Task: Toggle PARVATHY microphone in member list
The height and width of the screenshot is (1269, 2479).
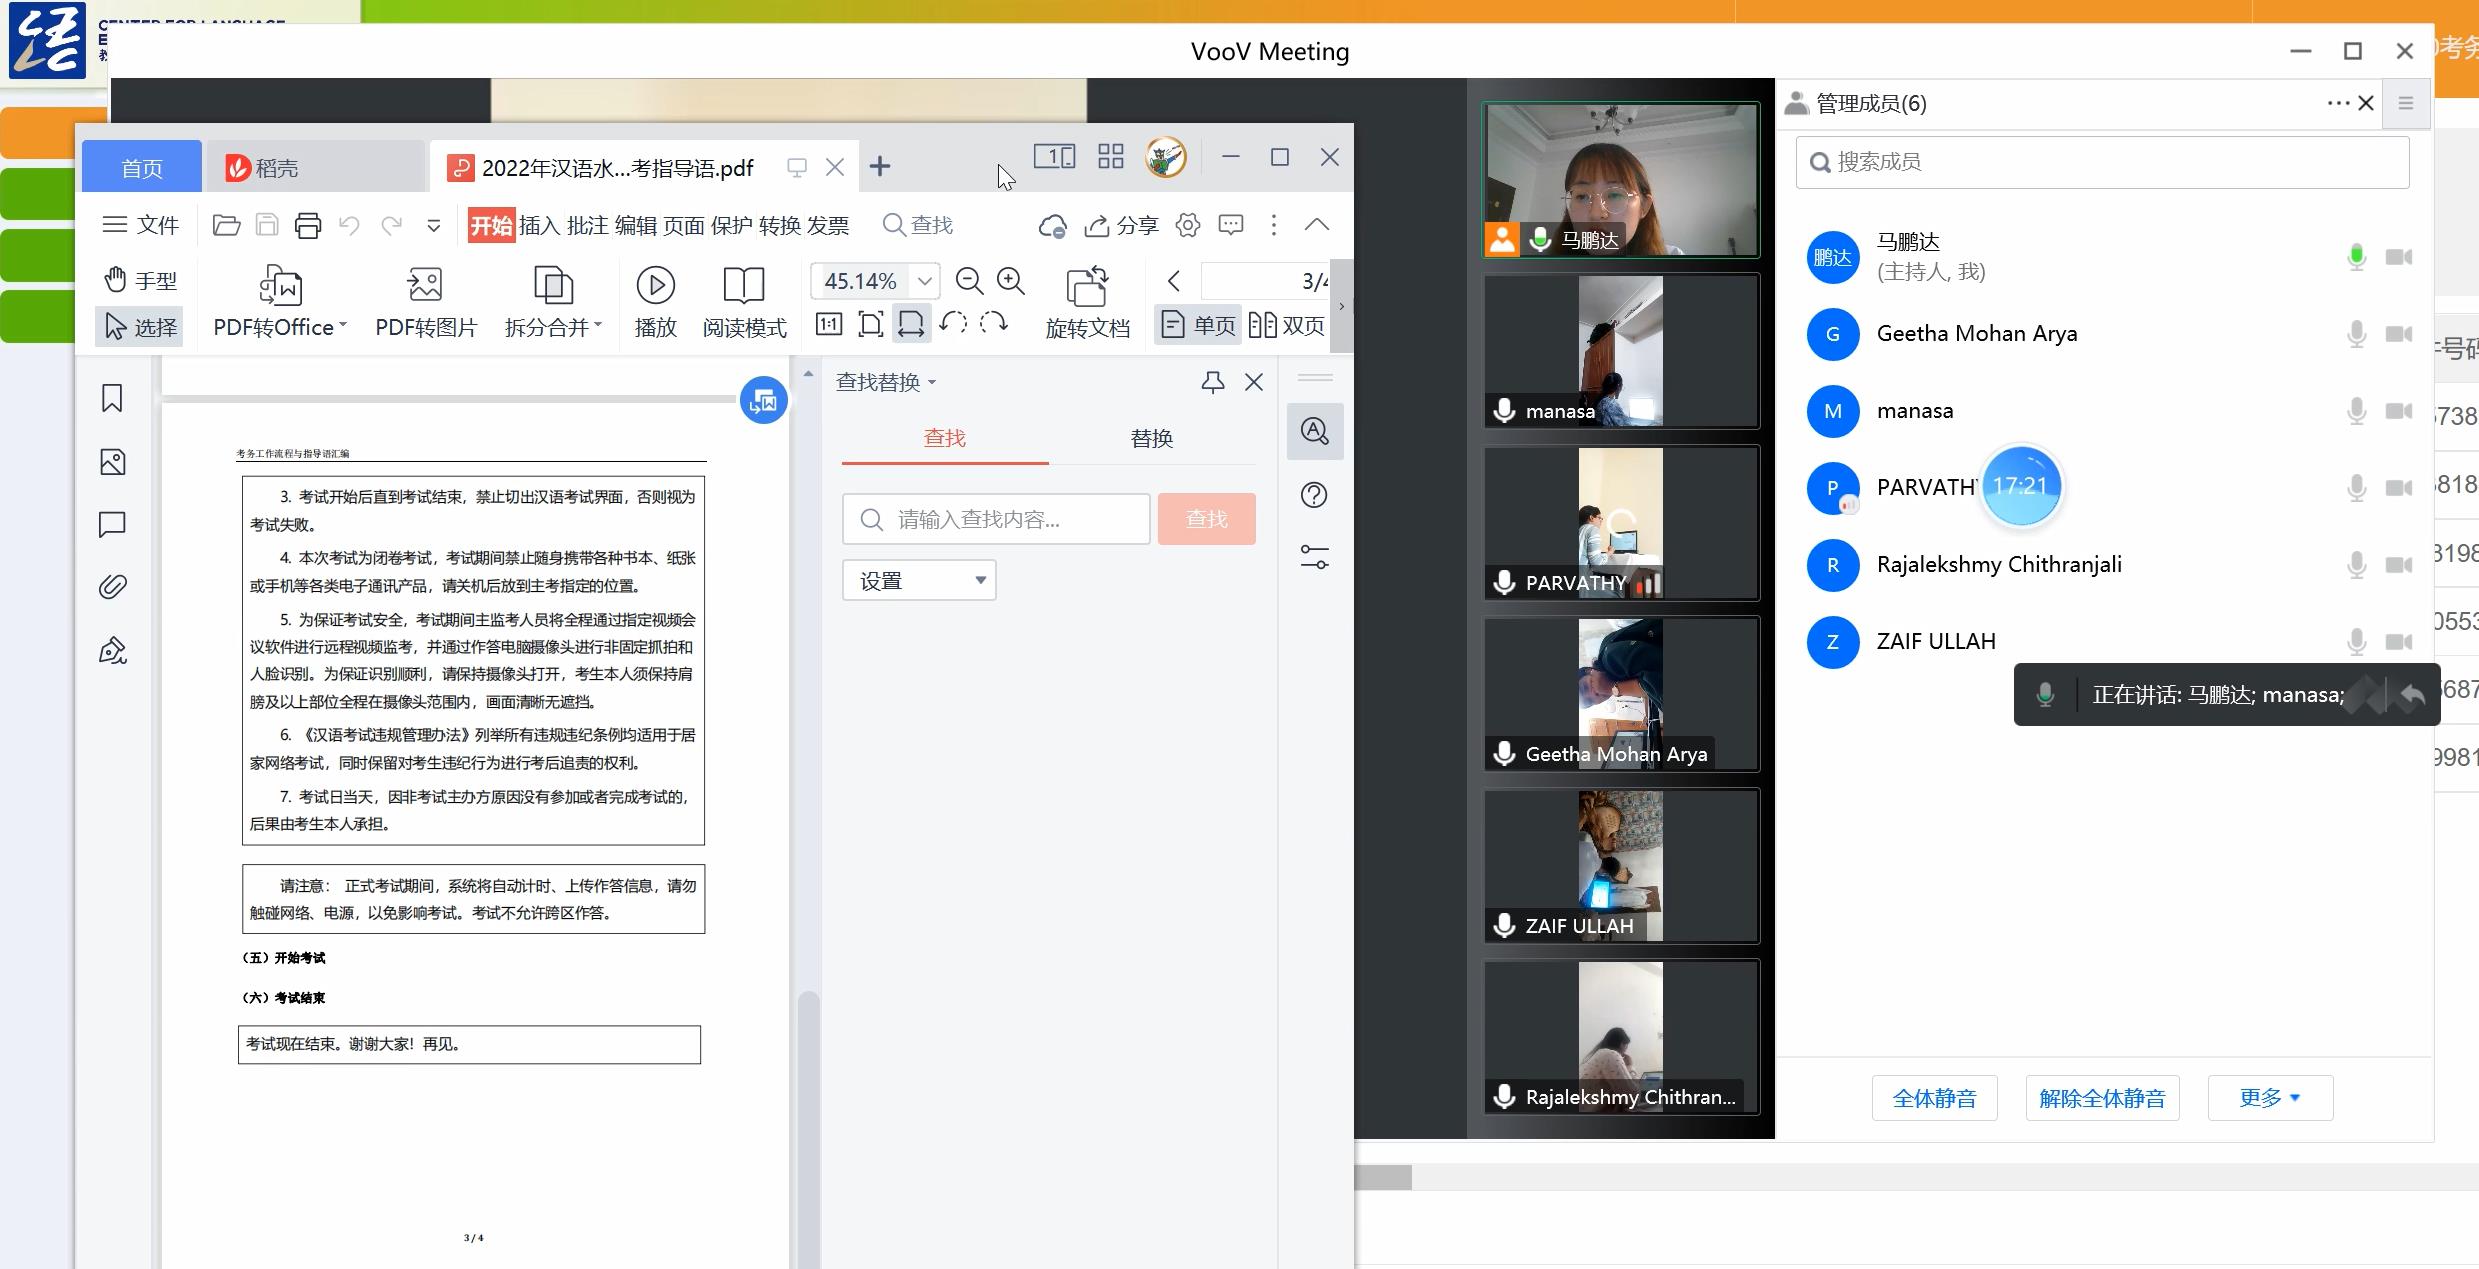Action: tap(2356, 488)
